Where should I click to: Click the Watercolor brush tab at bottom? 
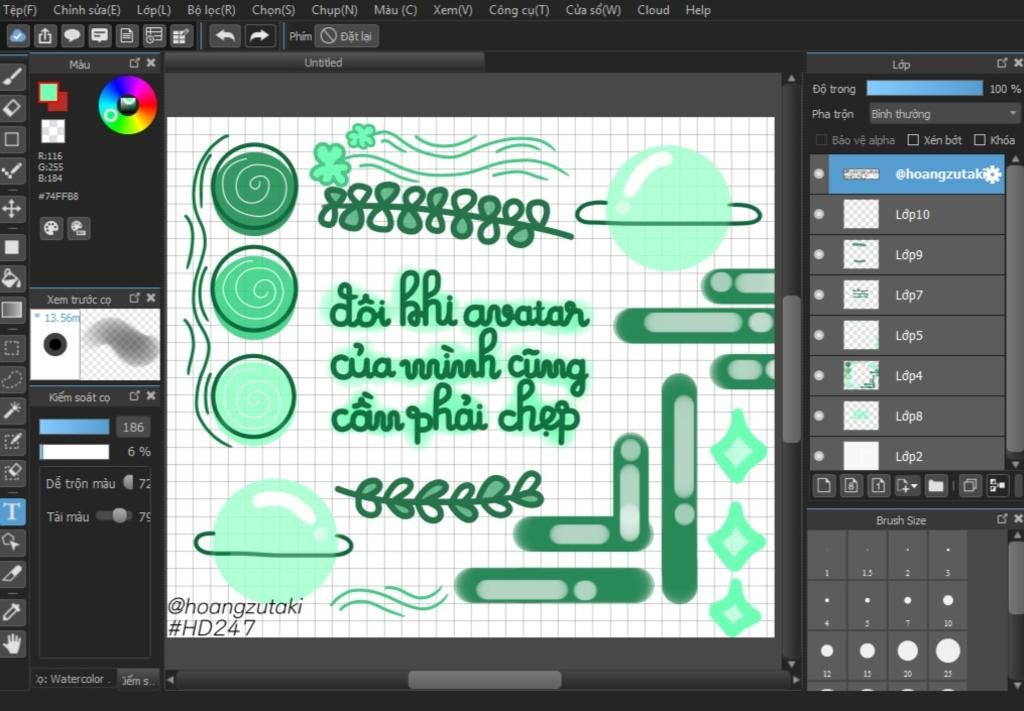pos(74,679)
